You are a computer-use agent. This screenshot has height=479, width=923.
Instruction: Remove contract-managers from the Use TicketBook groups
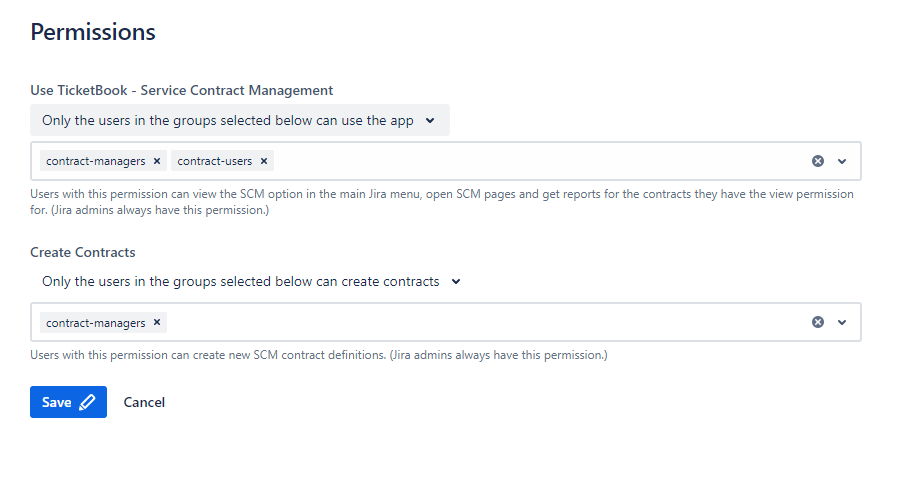tap(157, 161)
